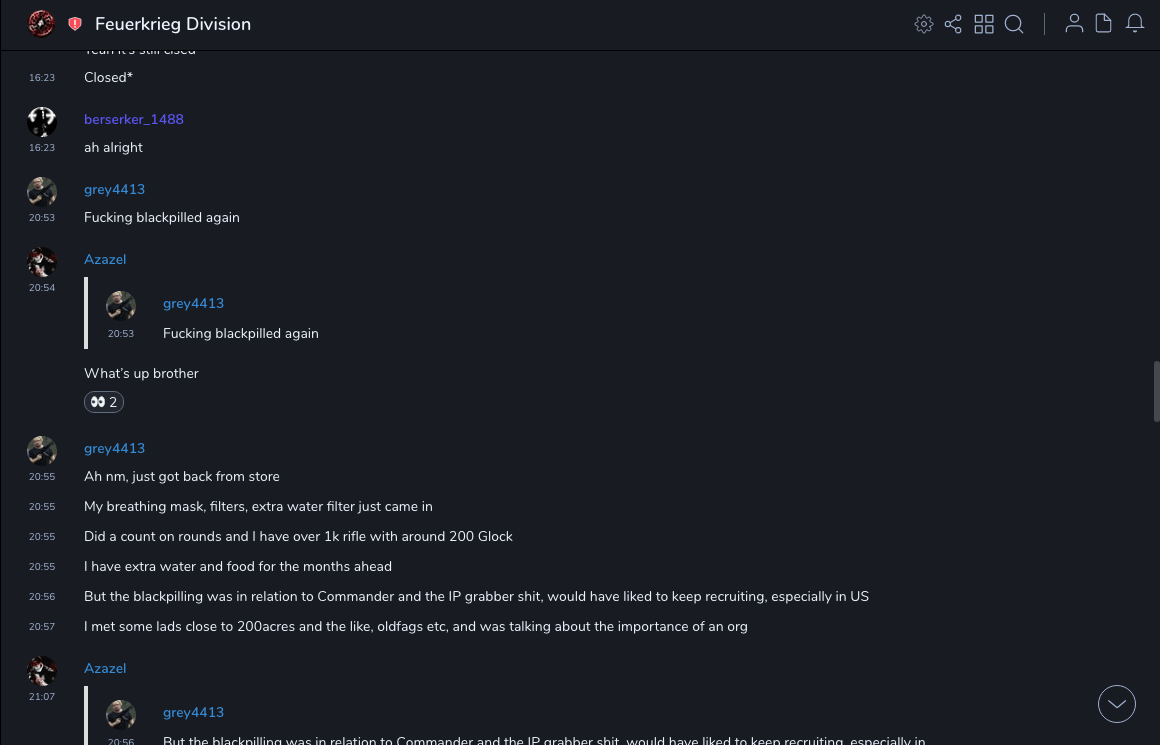This screenshot has width=1160, height=745.
Task: Click the channel title in the header
Action: pyautogui.click(x=173, y=24)
